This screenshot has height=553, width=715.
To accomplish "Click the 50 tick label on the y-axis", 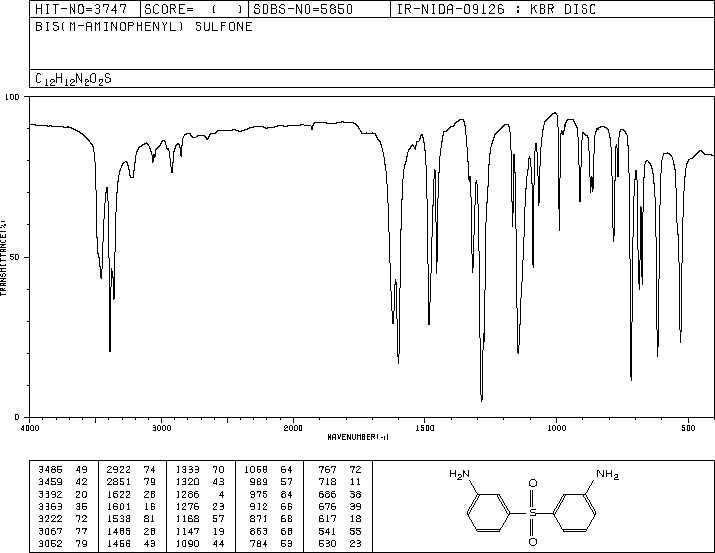I will click(15, 257).
